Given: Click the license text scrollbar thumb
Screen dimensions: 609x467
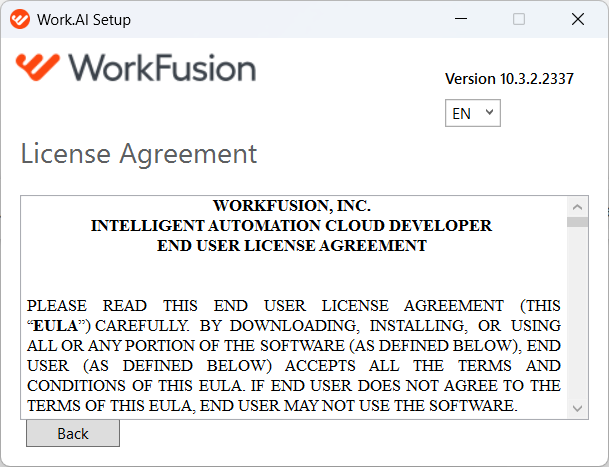Looking at the screenshot, I should click(577, 222).
